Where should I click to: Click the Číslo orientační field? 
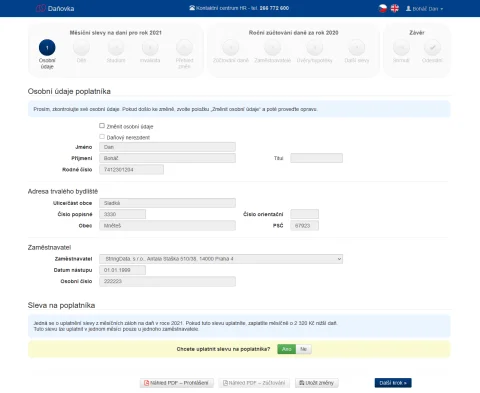pos(304,214)
